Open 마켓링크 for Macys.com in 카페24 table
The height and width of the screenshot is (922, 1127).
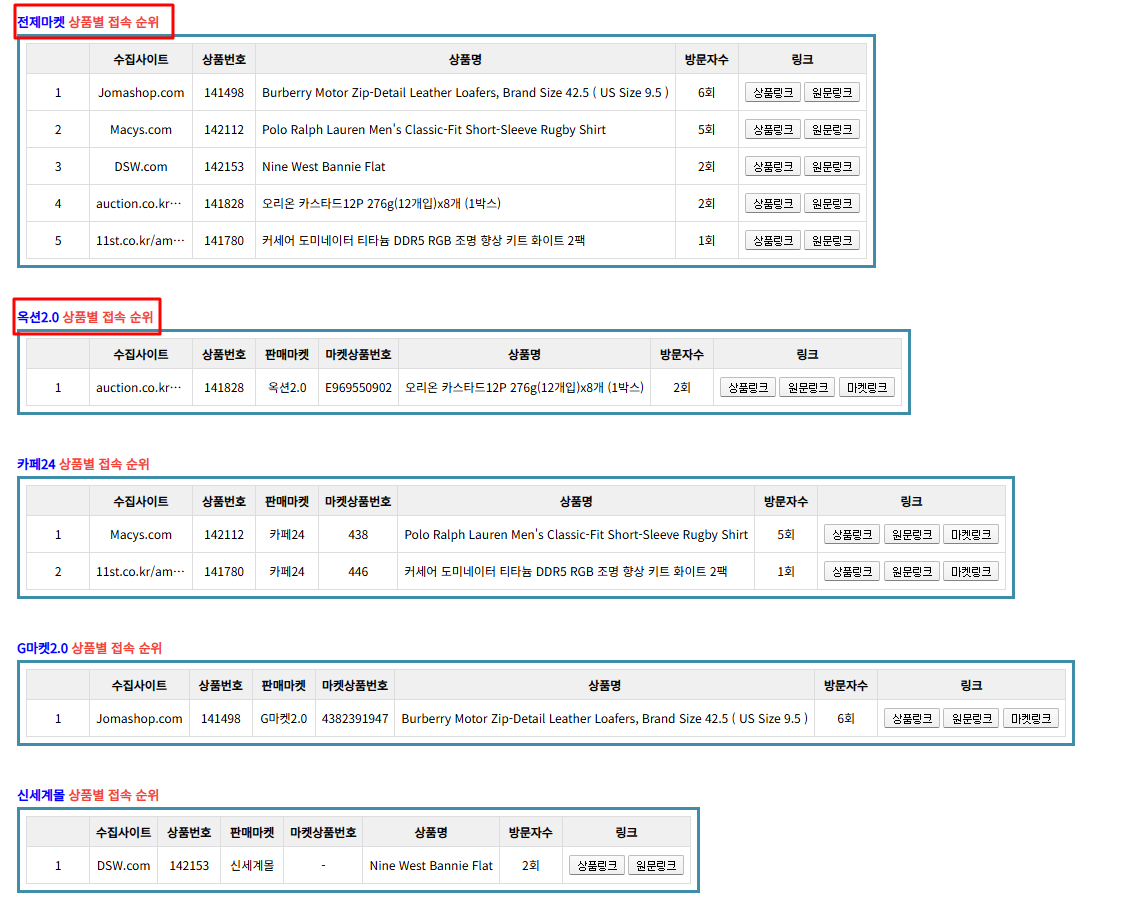point(970,535)
